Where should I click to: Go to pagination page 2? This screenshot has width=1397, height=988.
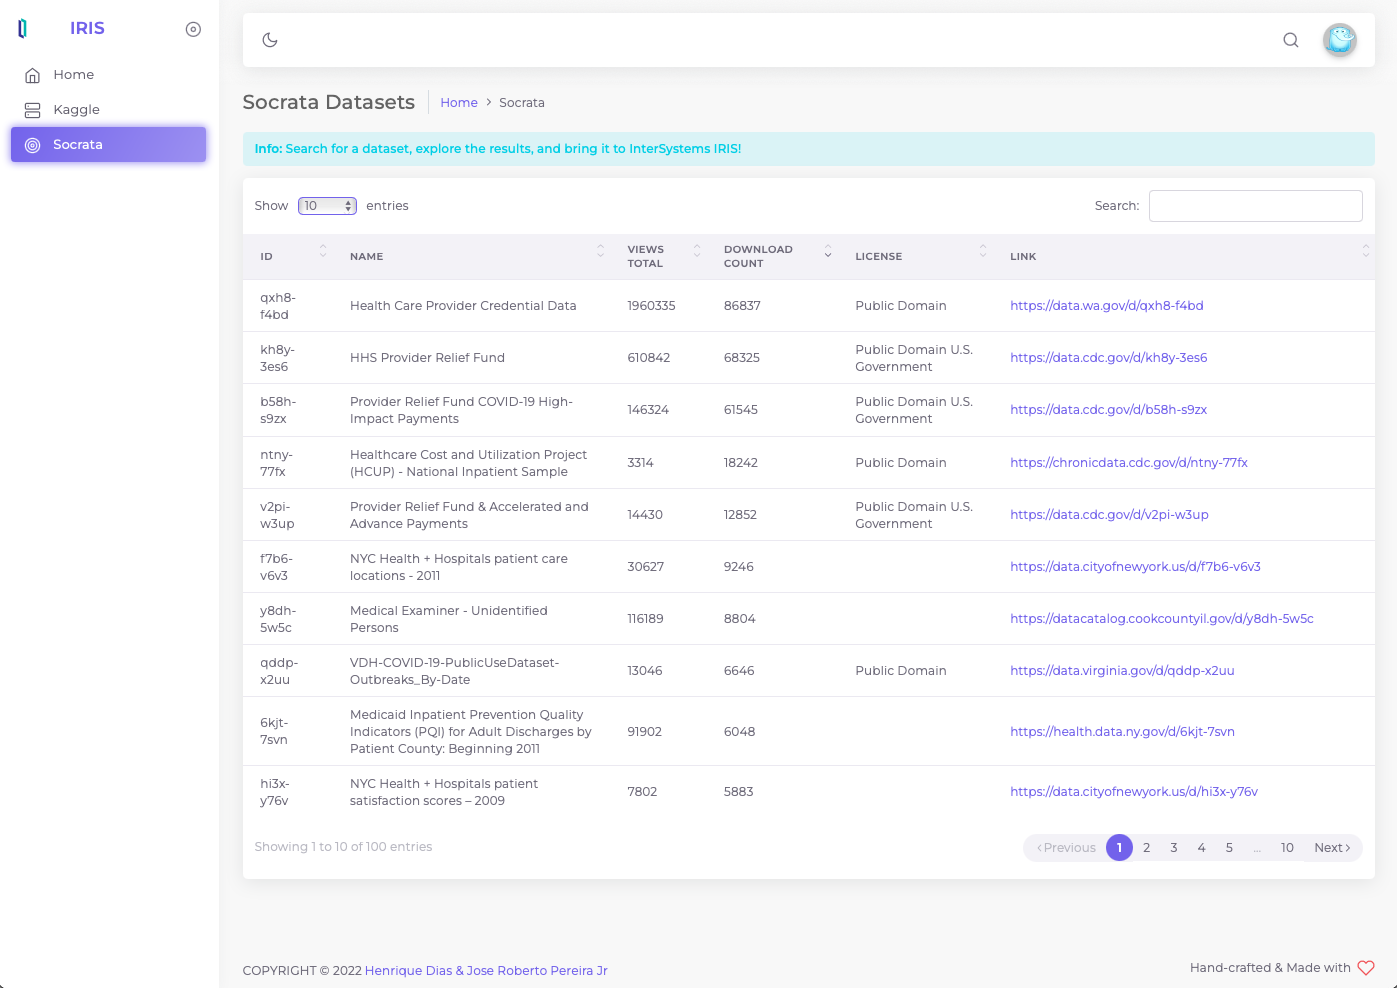(x=1147, y=848)
